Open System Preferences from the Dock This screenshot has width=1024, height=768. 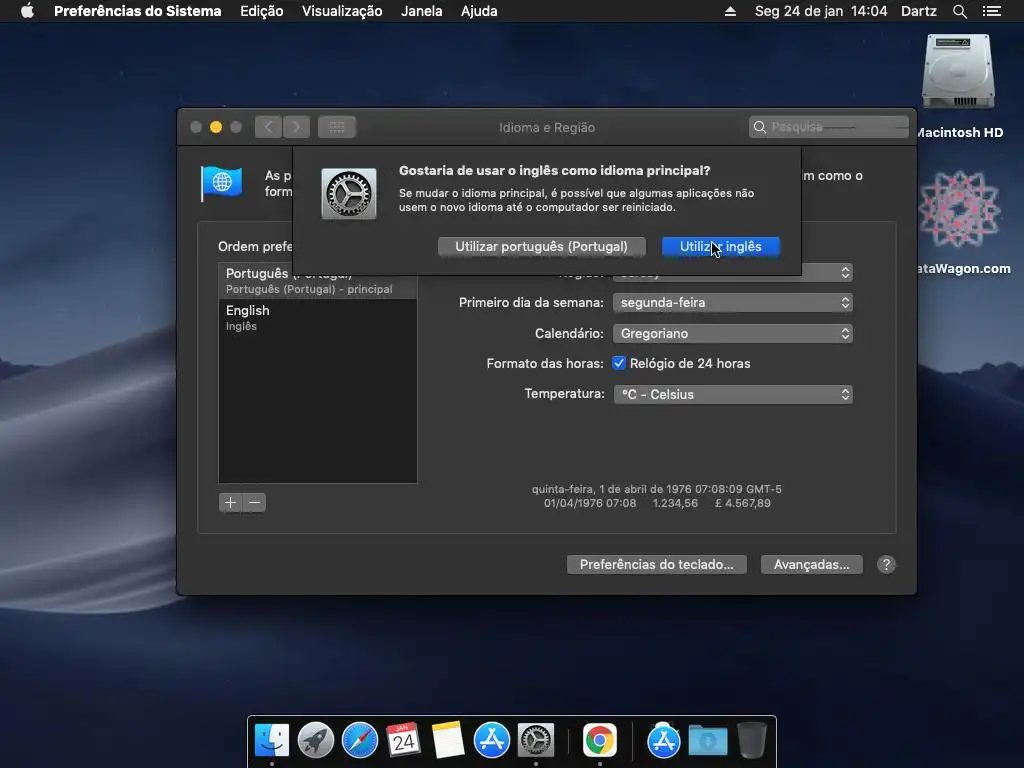536,740
